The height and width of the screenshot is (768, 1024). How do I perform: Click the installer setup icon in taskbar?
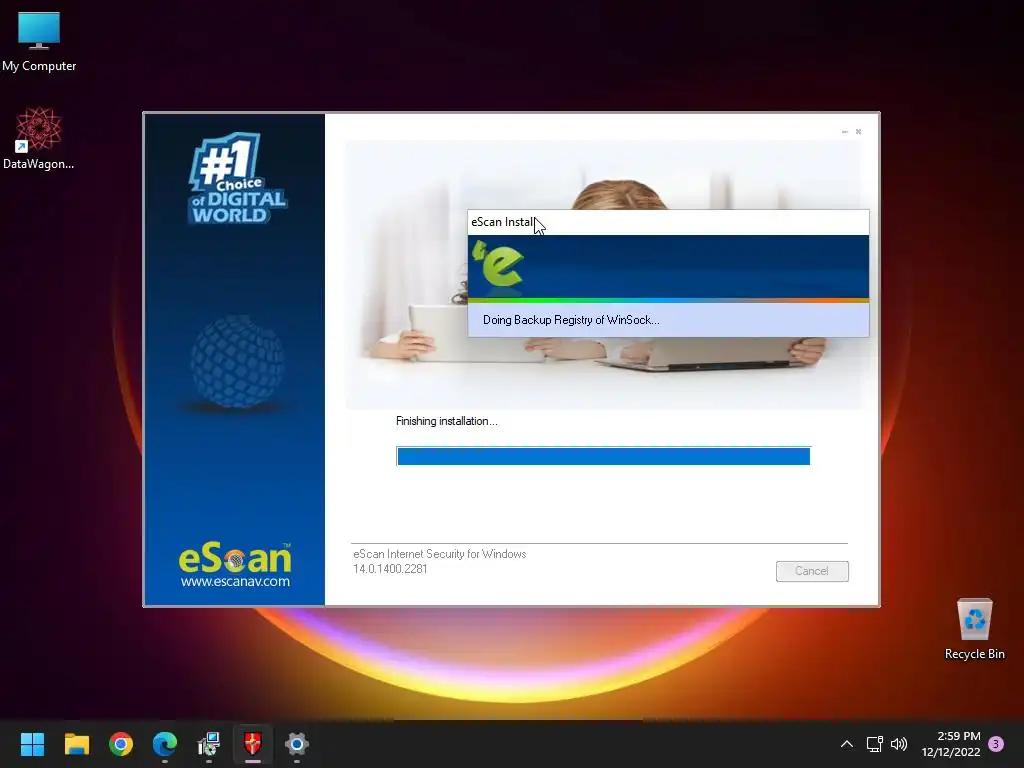pos(209,744)
